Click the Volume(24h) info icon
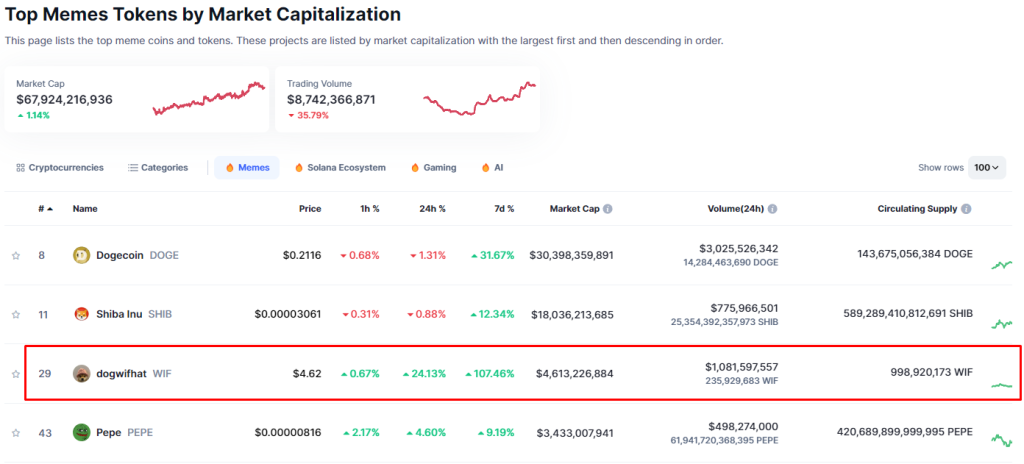This screenshot has width=1024, height=464. (772, 209)
